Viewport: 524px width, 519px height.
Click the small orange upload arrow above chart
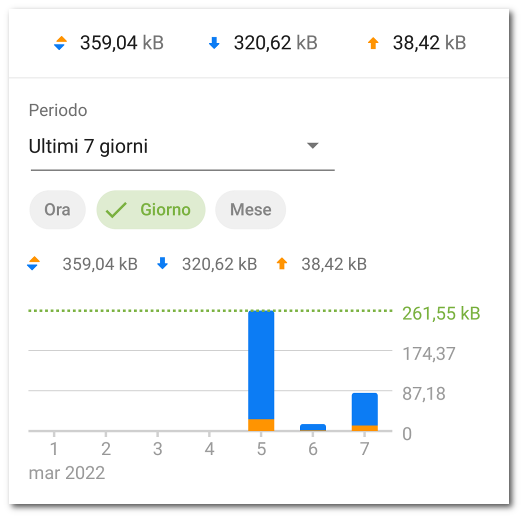(x=282, y=263)
